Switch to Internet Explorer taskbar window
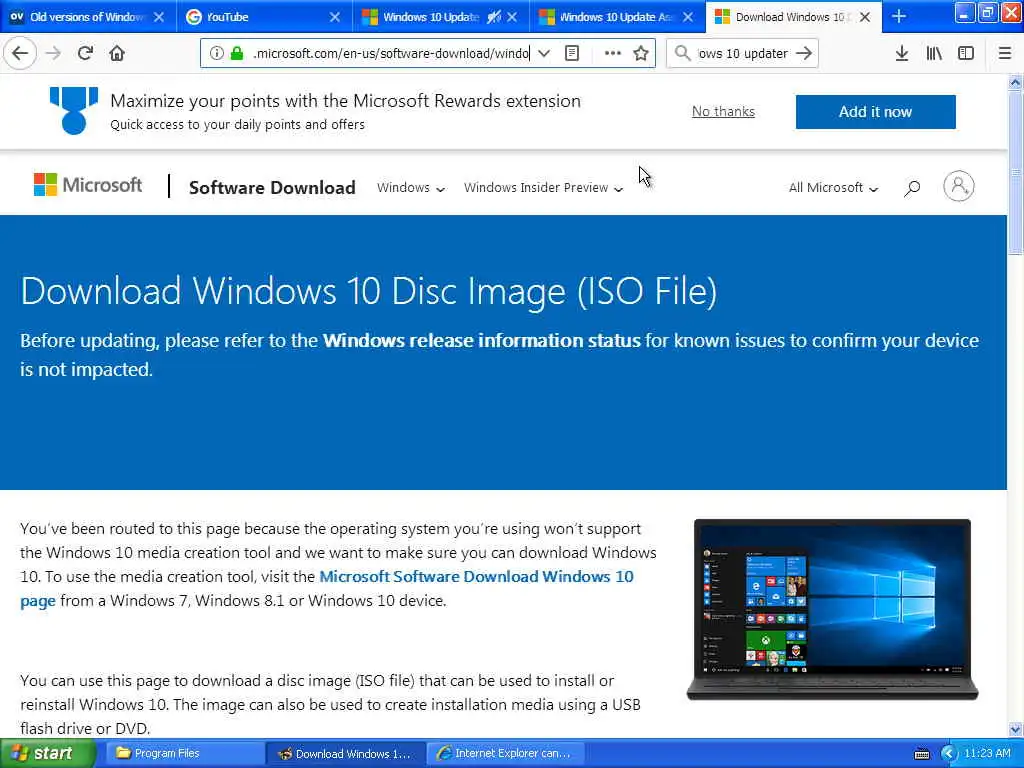This screenshot has height=768, width=1024. [505, 753]
